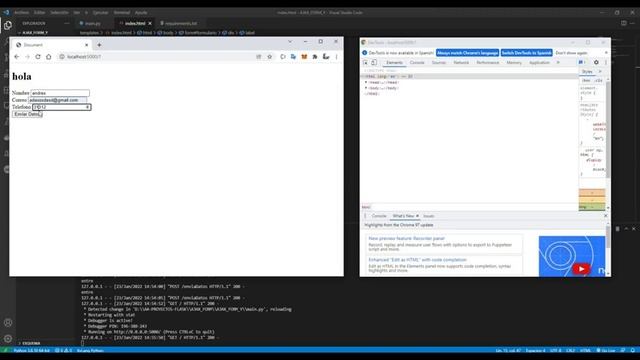
Task: Open Enhanced Edit as HTML link
Action: tap(417, 260)
